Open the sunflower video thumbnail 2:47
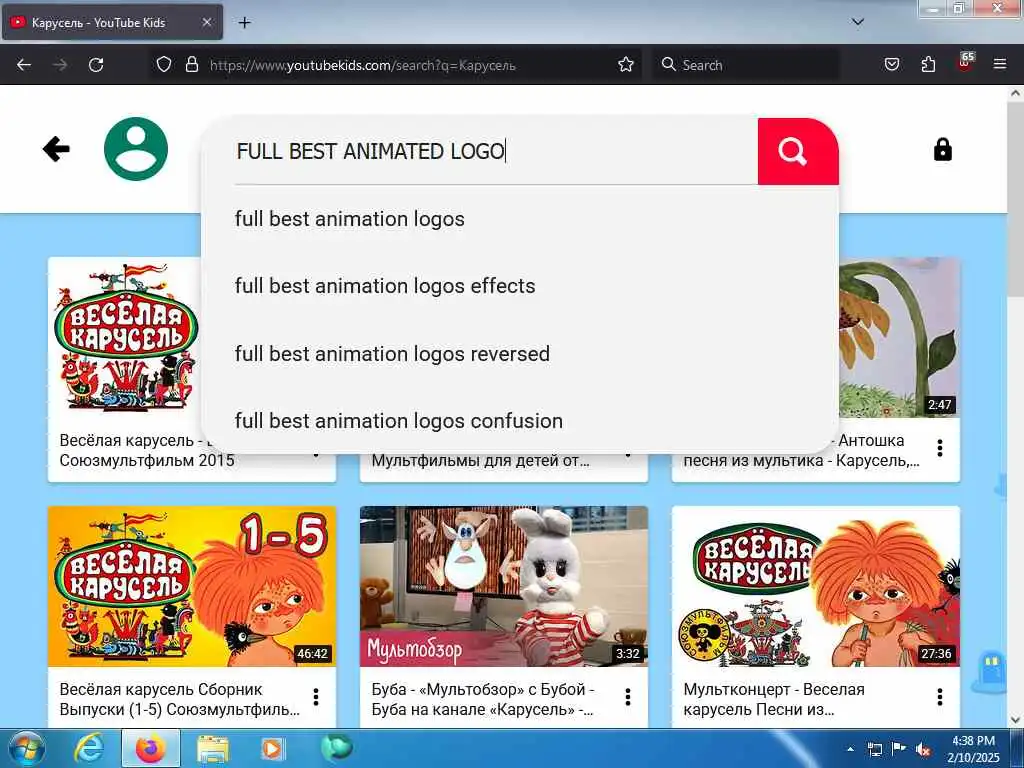The width and height of the screenshot is (1024, 768). 899,337
